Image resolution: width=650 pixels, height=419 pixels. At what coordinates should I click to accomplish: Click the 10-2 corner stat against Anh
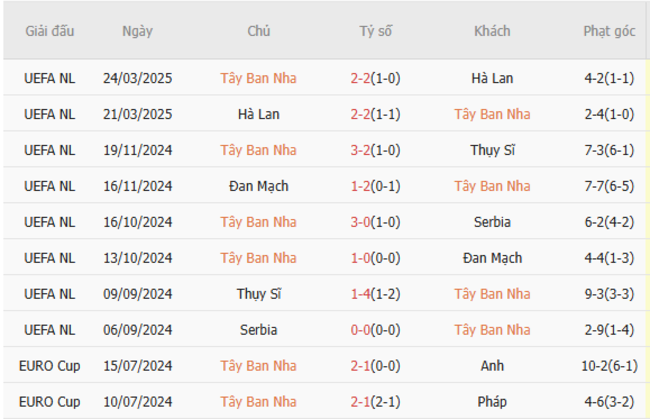[609, 366]
